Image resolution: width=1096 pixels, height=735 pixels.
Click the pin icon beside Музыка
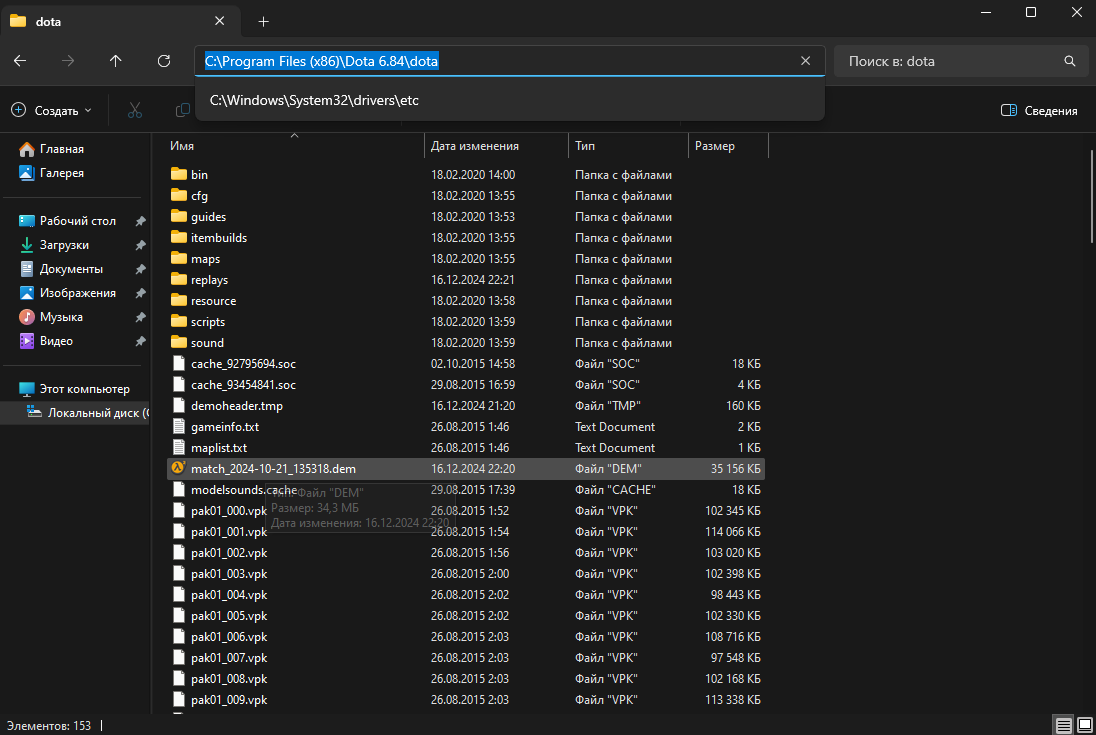click(x=140, y=317)
